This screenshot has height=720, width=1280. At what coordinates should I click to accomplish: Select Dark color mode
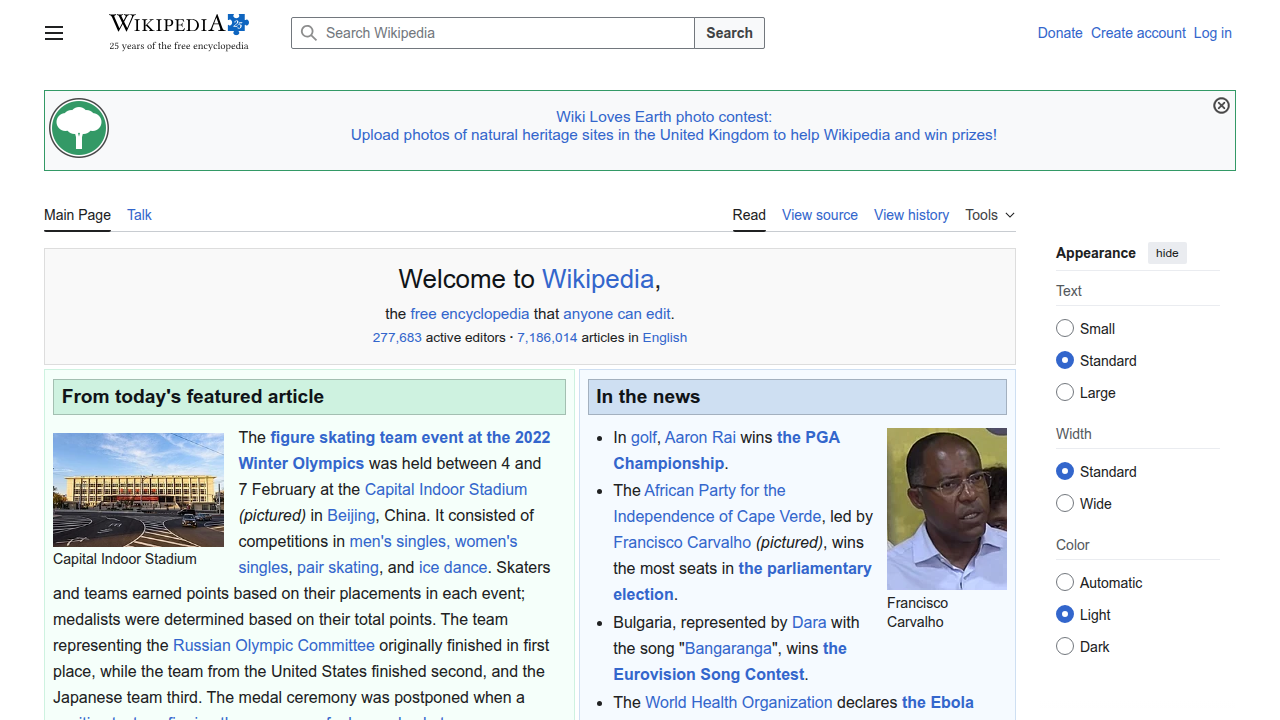[1065, 646]
